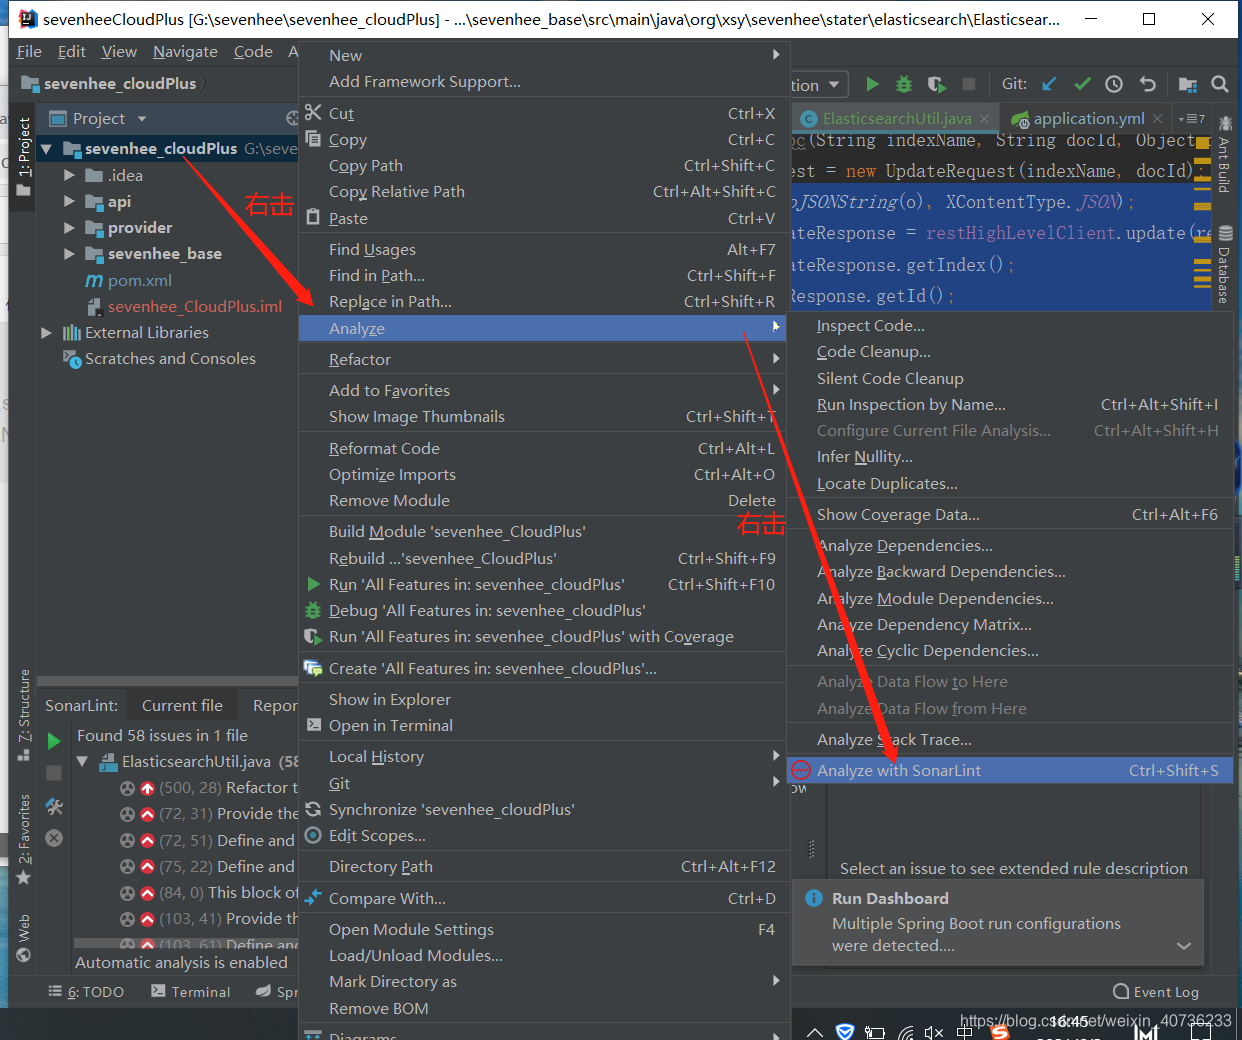
Task: Show hidden tabs list indicator
Action: pyautogui.click(x=1193, y=118)
